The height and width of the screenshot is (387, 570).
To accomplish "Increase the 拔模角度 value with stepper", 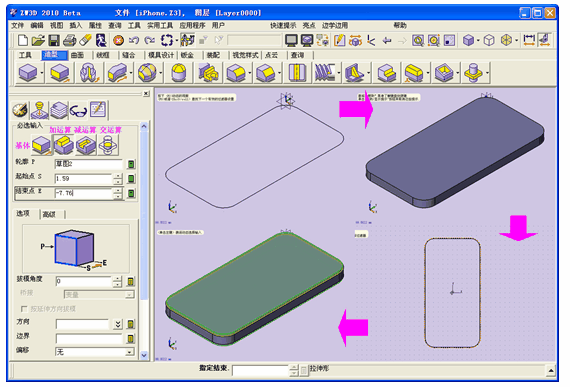I will coord(117,279).
